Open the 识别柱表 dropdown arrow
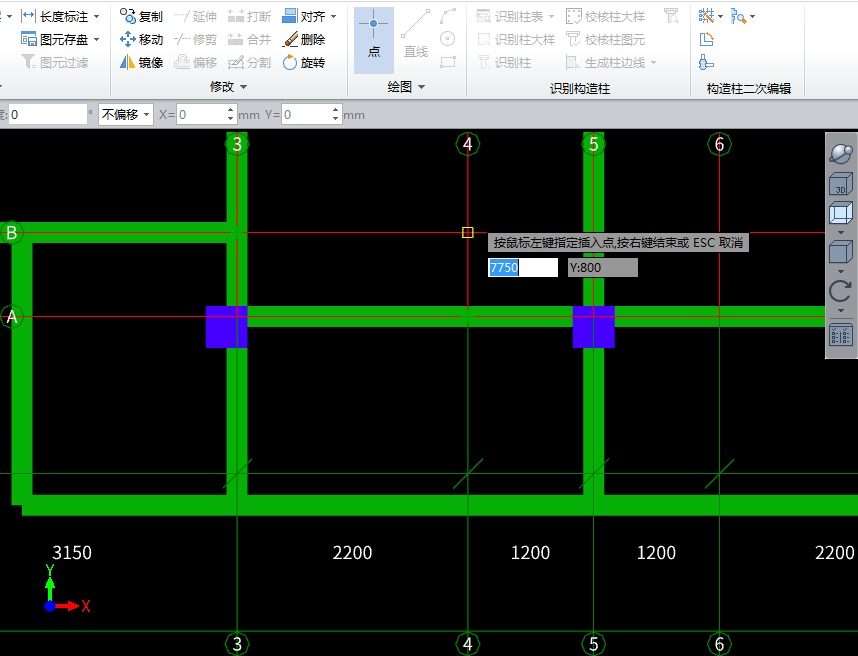The width and height of the screenshot is (858, 656). click(551, 16)
